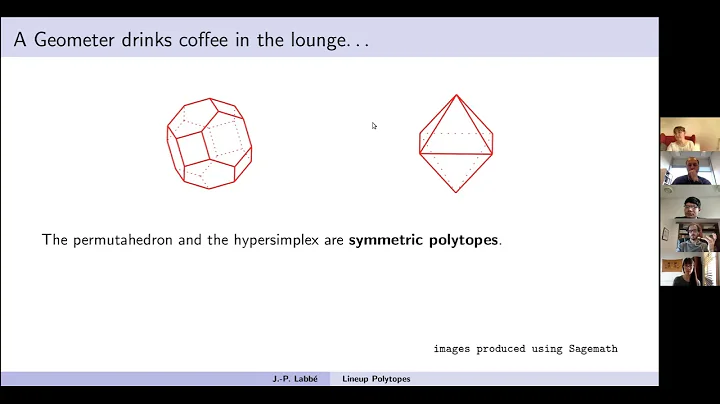Click the author name "J.-P. Labbé" in footer
720x404 pixels.
coord(295,379)
